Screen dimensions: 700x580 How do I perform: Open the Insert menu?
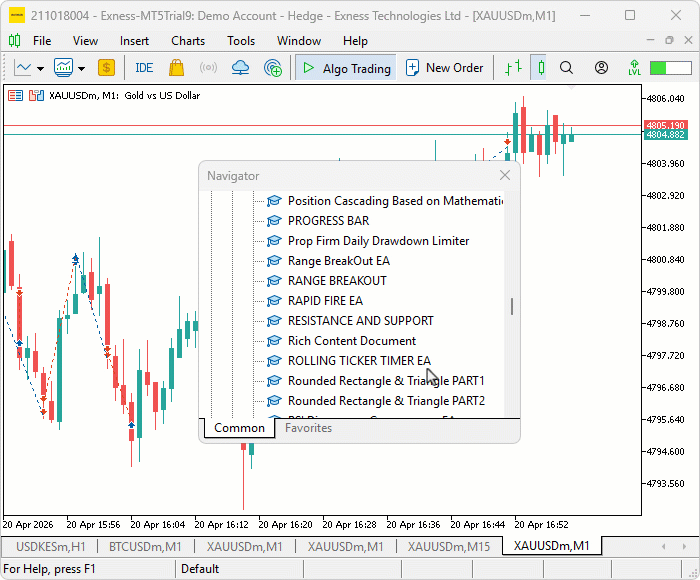(x=134, y=41)
